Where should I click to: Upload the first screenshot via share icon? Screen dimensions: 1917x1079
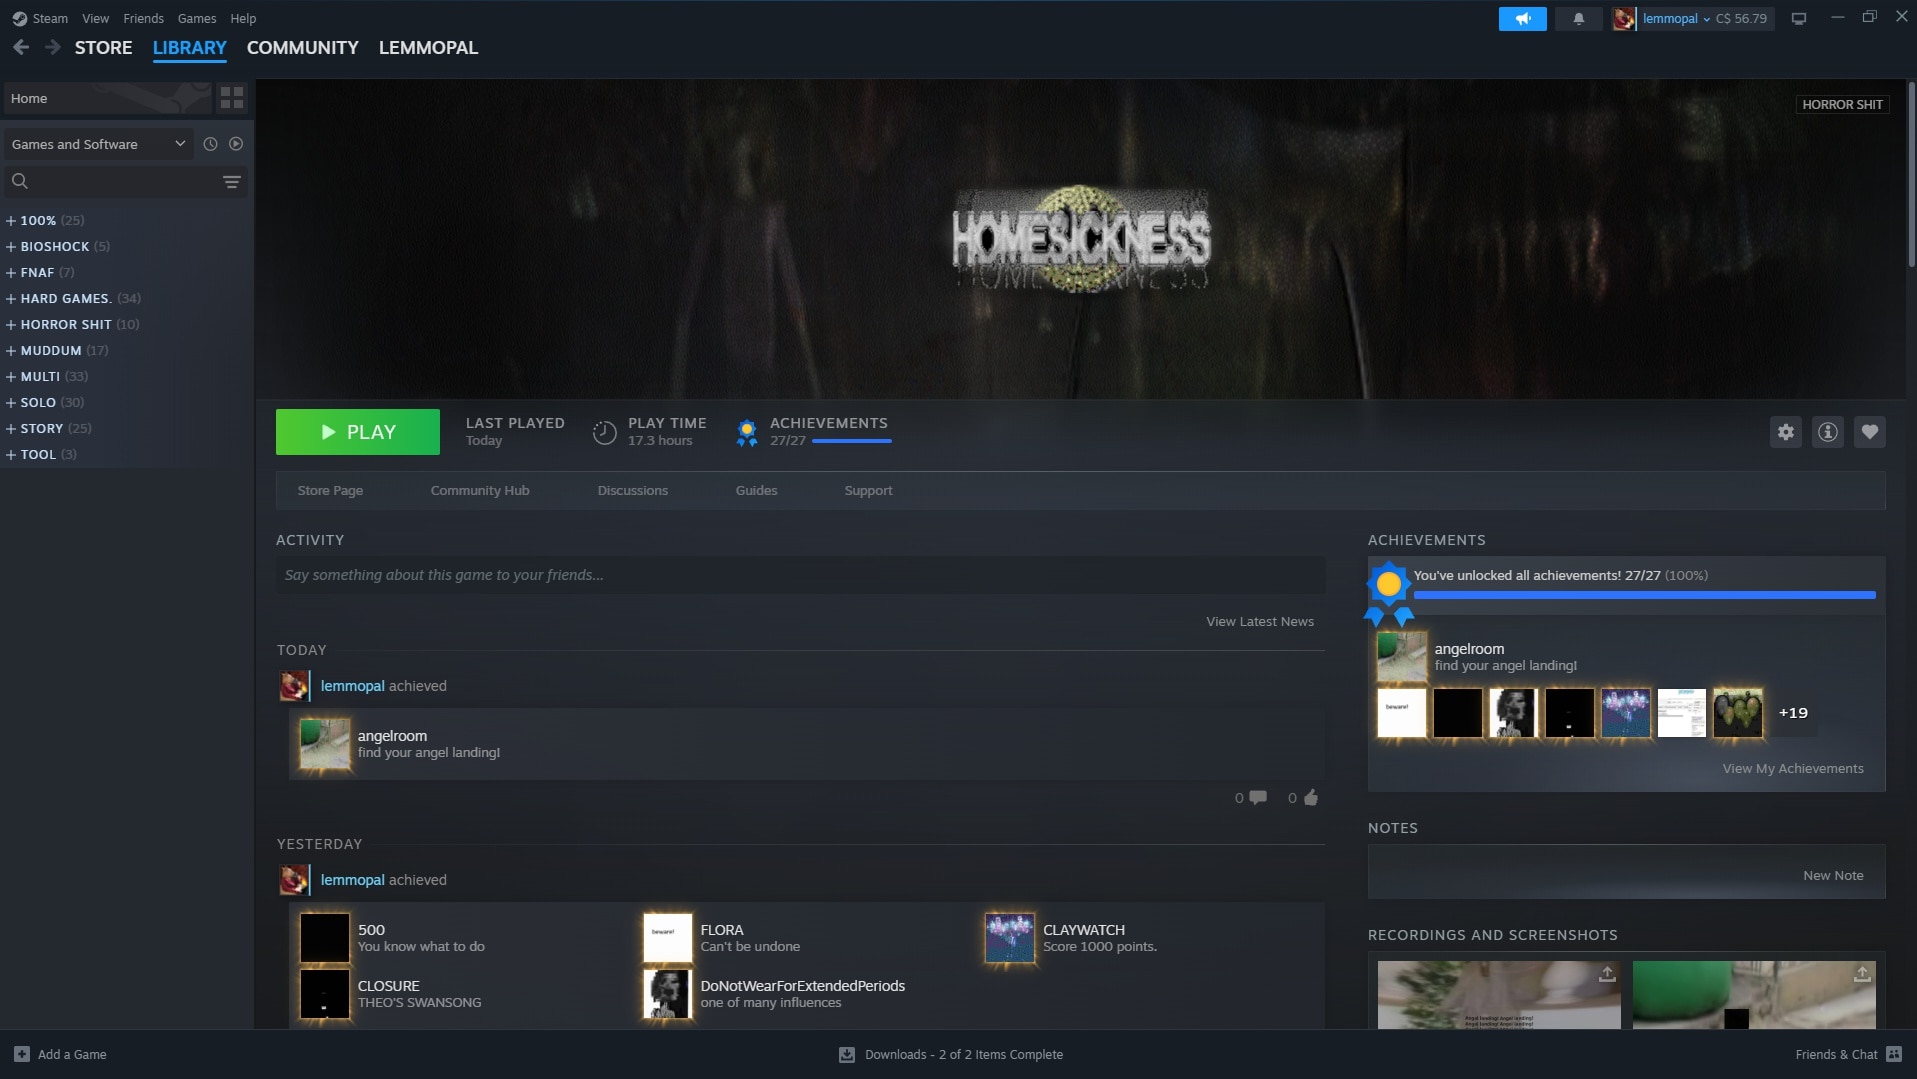click(x=1607, y=974)
